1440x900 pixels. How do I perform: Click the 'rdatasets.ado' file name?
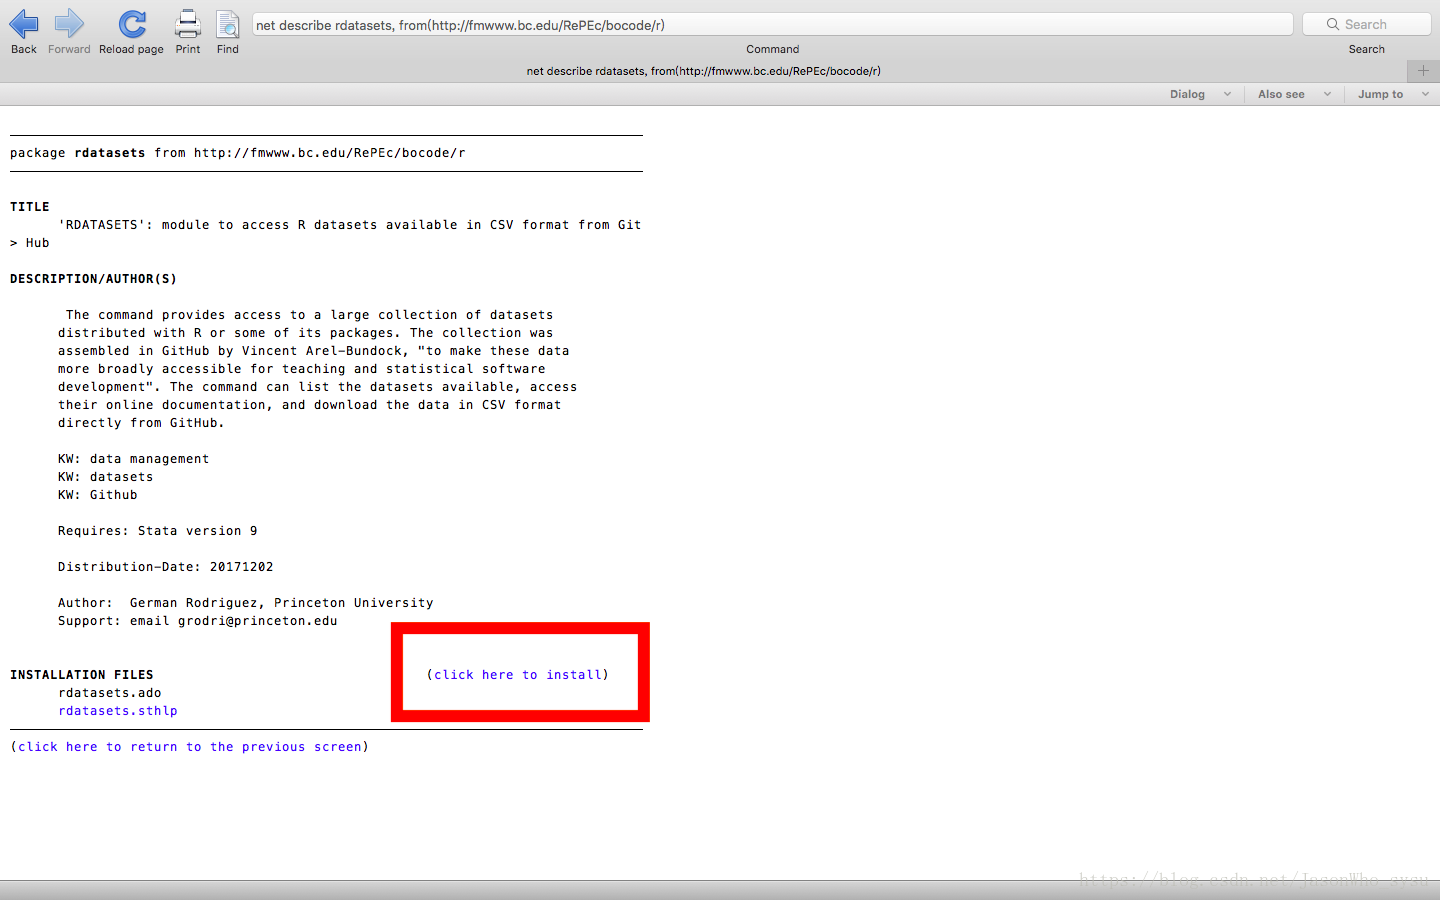[110, 693]
